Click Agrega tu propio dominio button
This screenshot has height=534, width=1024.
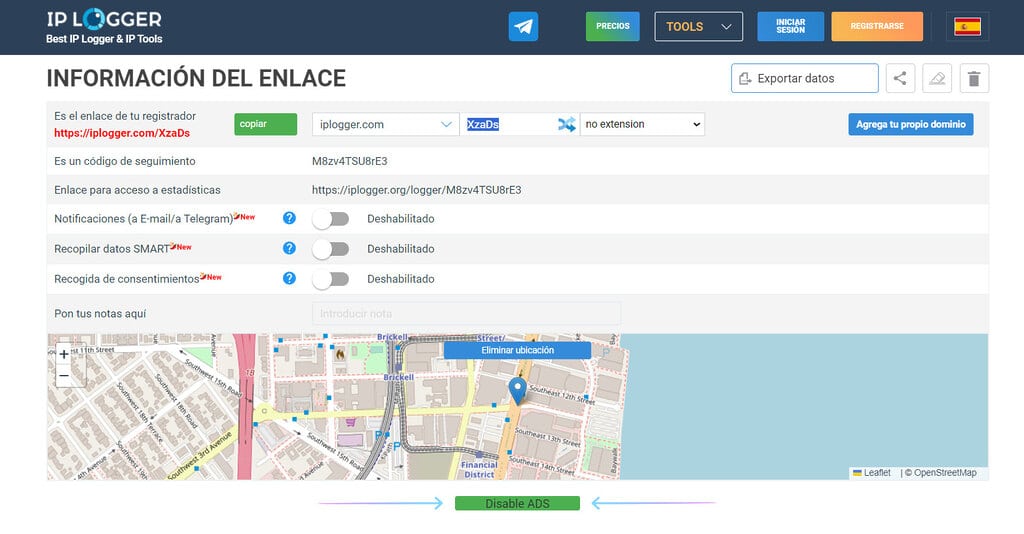coord(910,124)
